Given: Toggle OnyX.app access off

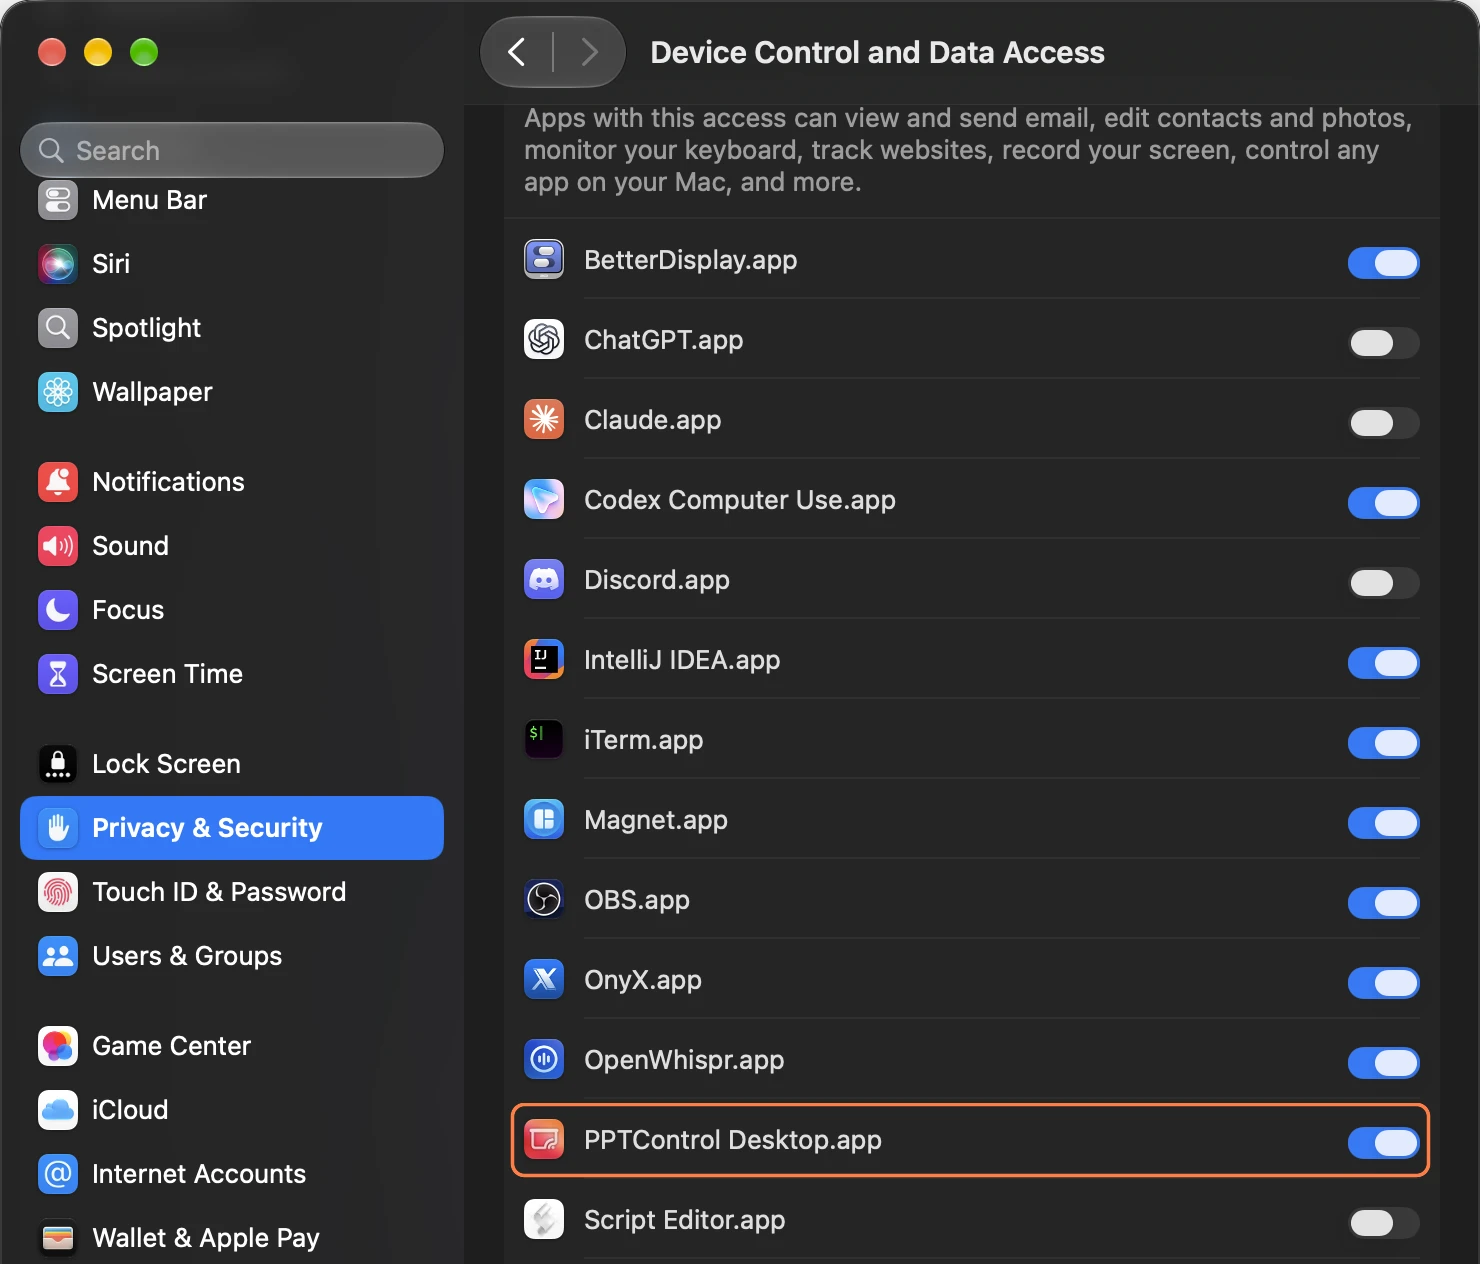Looking at the screenshot, I should 1383,983.
